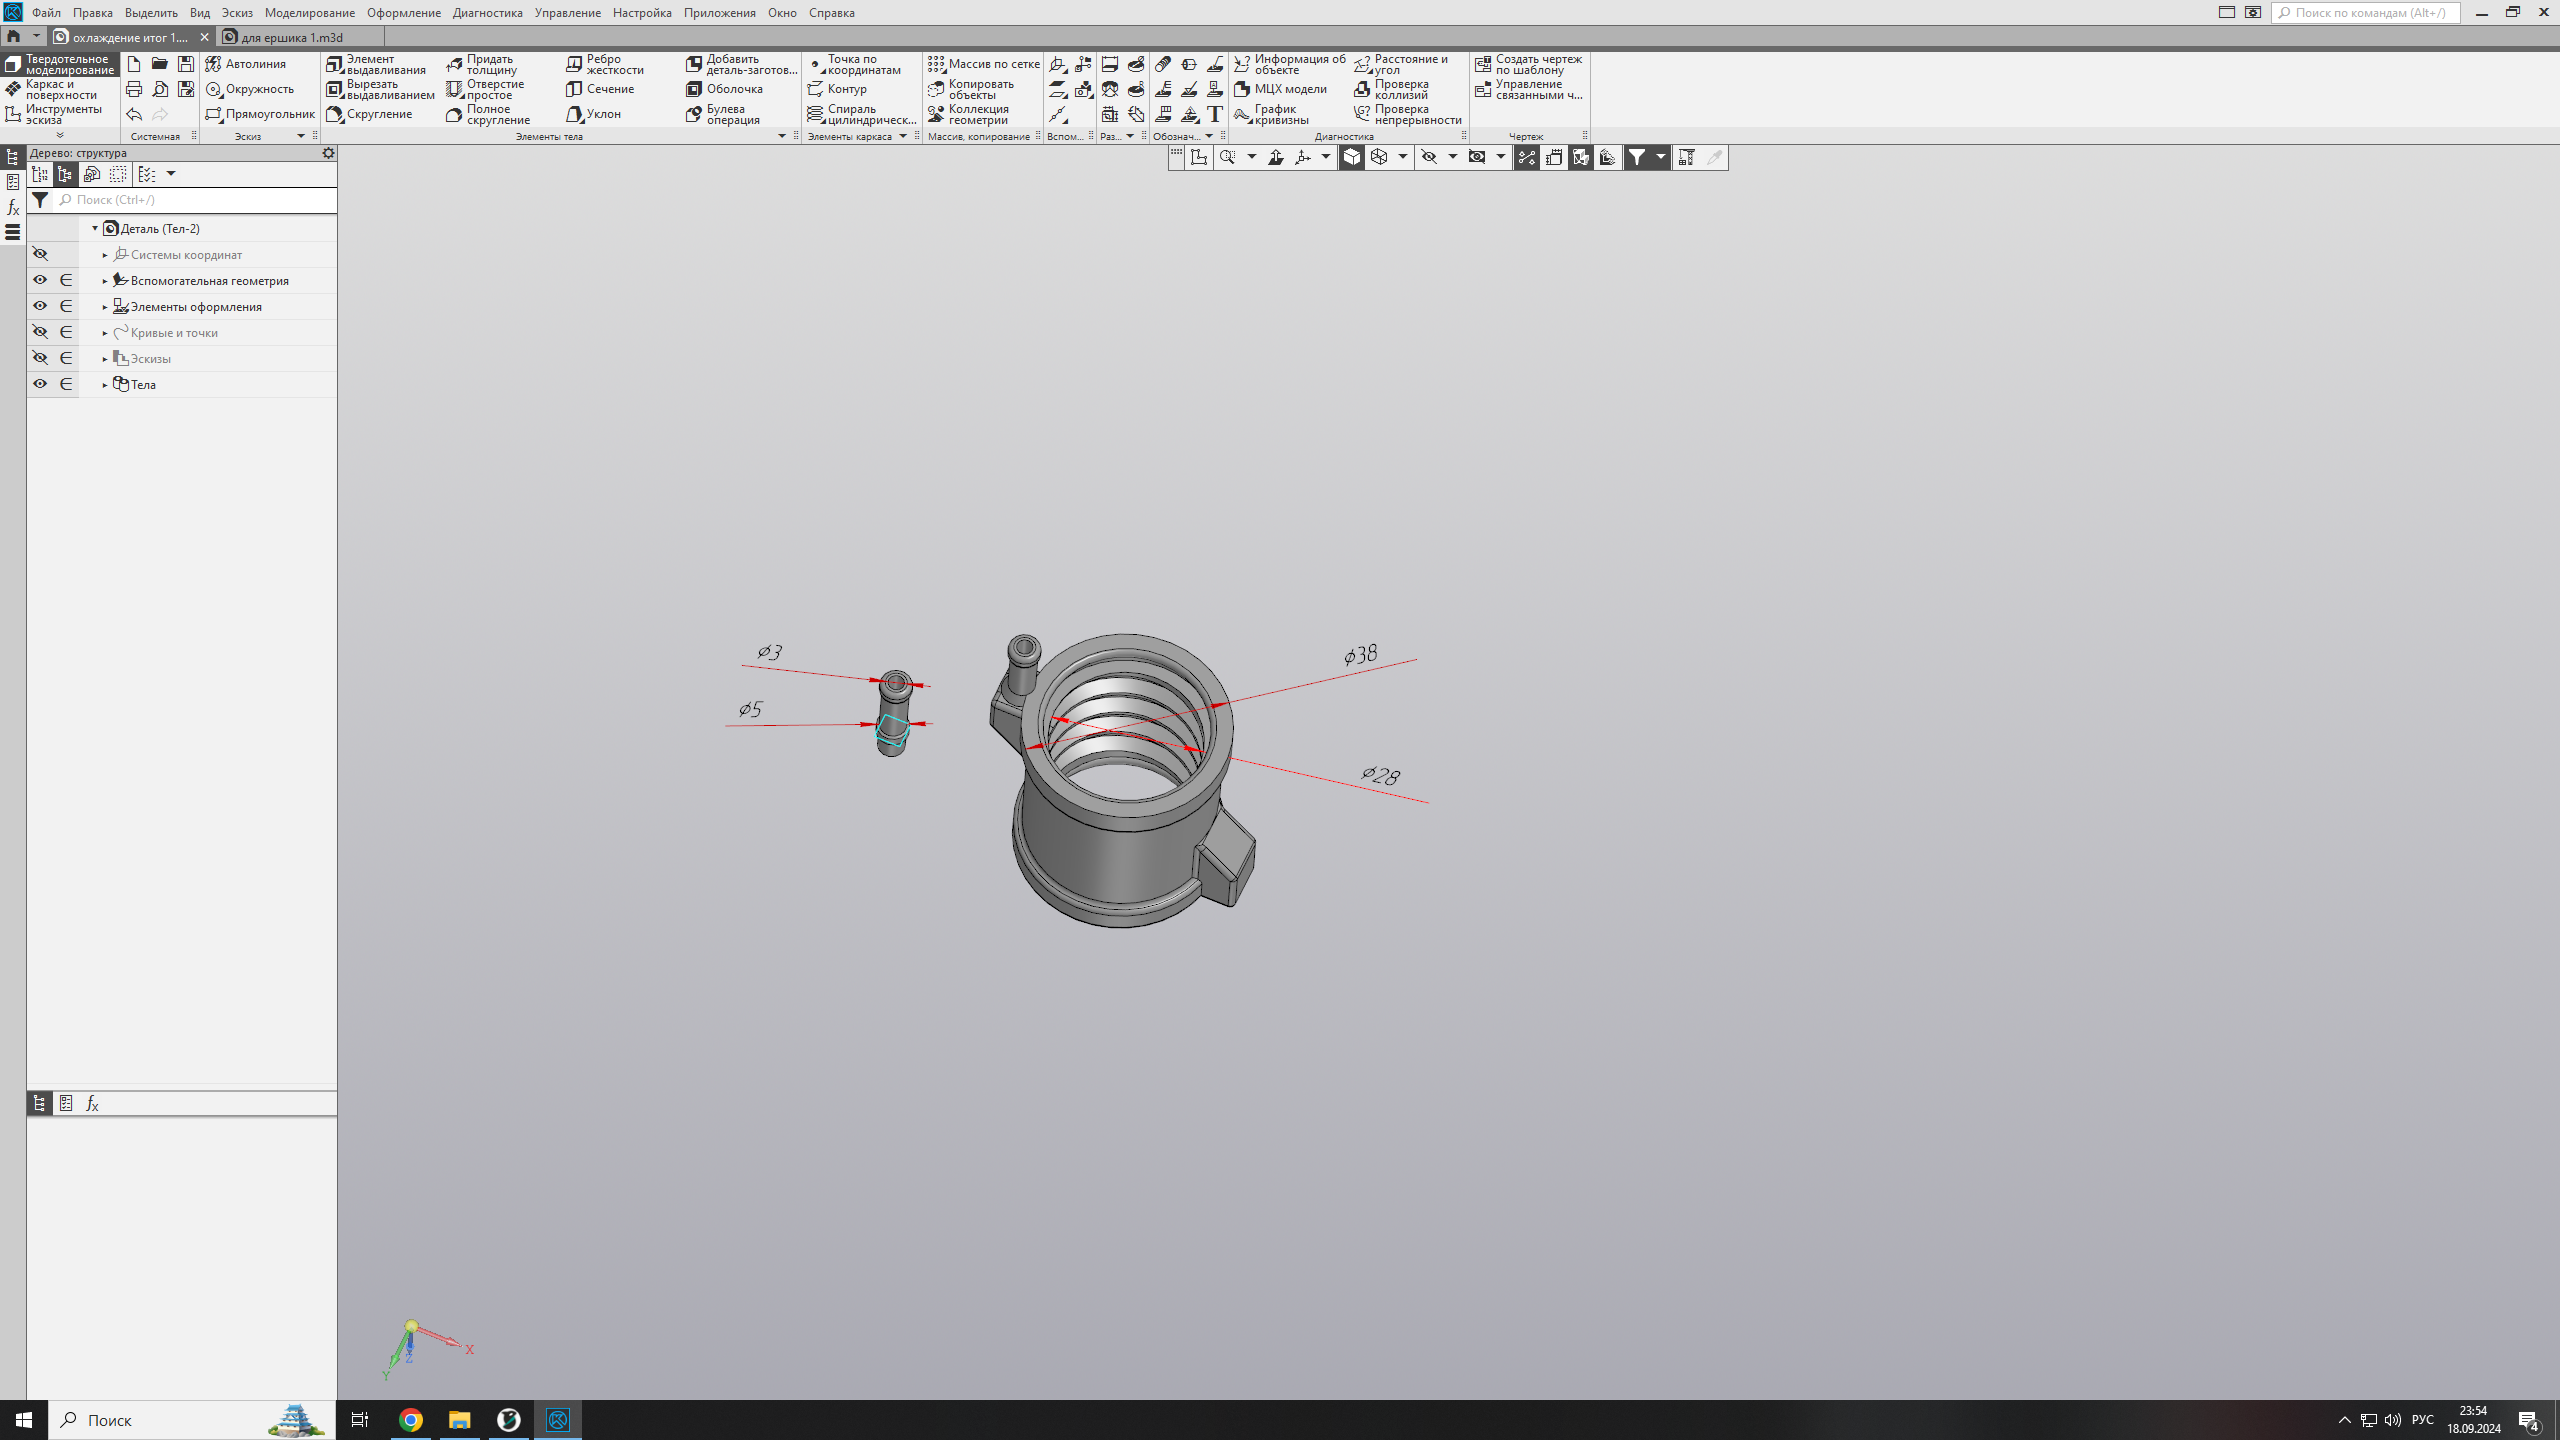This screenshot has height=1440, width=2560.
Task: Open the Элементы тела panel dropdown arrow
Action: pyautogui.click(x=782, y=136)
